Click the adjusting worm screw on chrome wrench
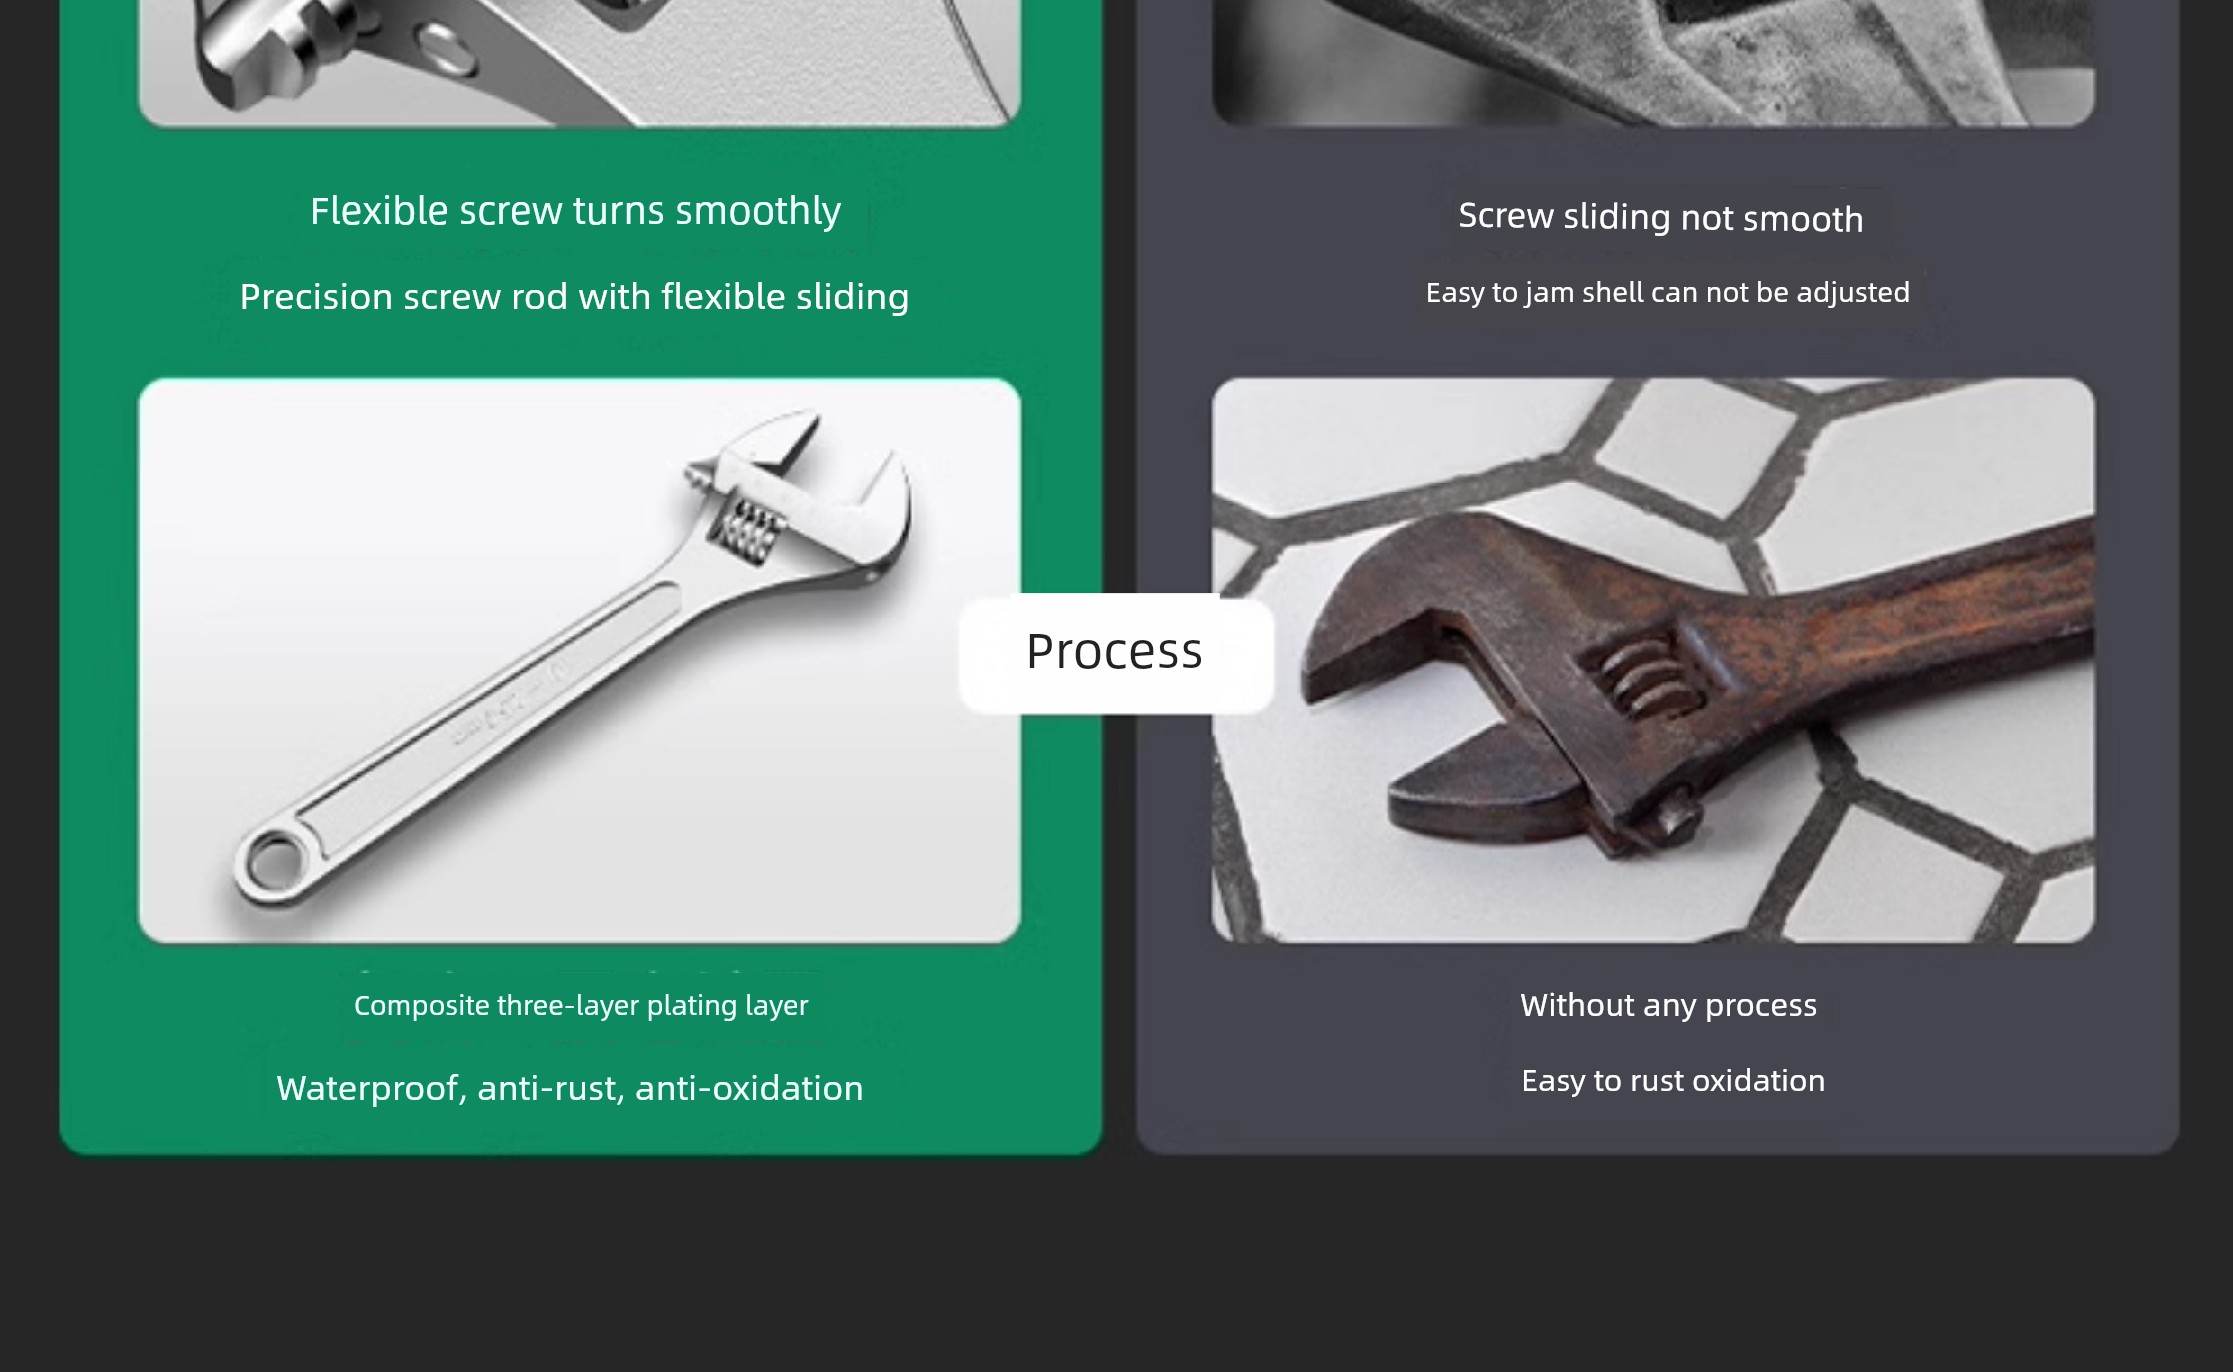Viewport: 2233px width, 1372px height. point(745,529)
